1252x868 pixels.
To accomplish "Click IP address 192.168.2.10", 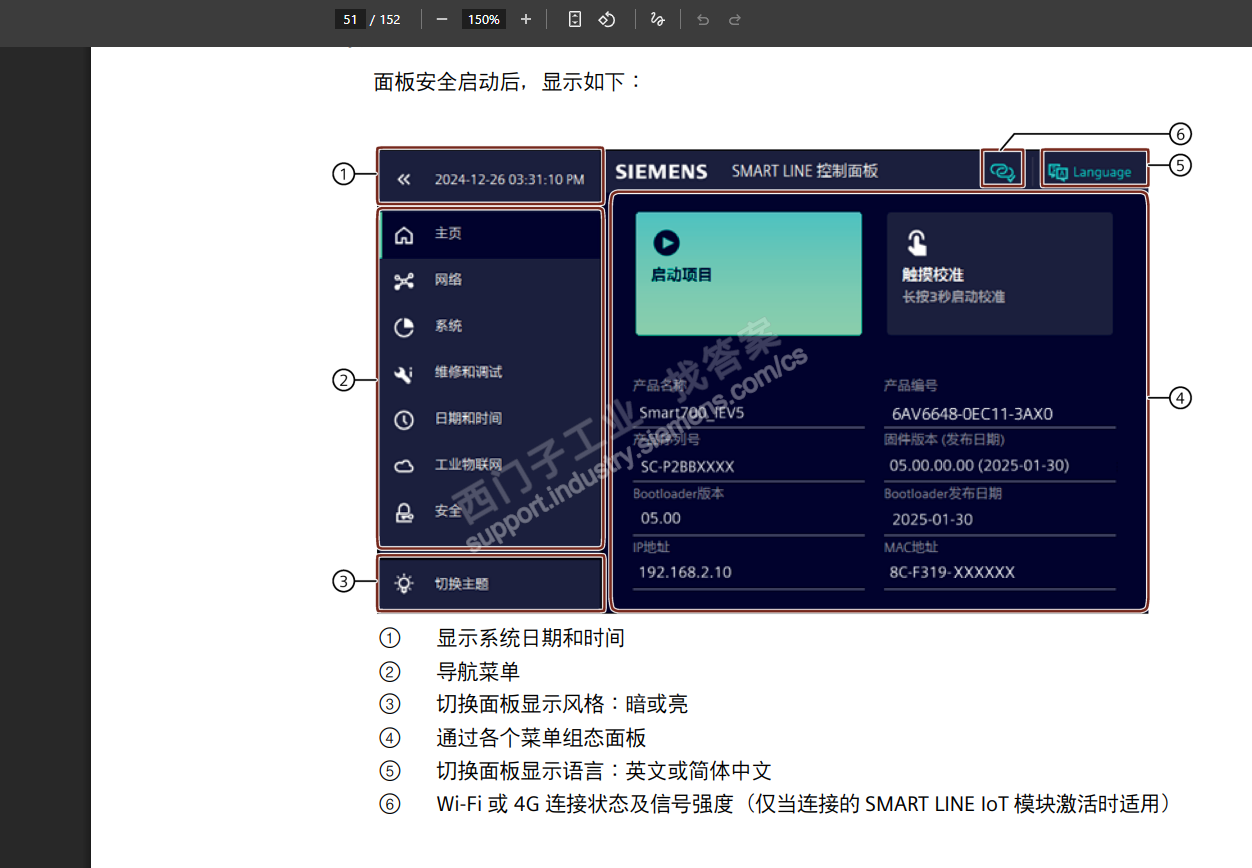I will (x=749, y=572).
